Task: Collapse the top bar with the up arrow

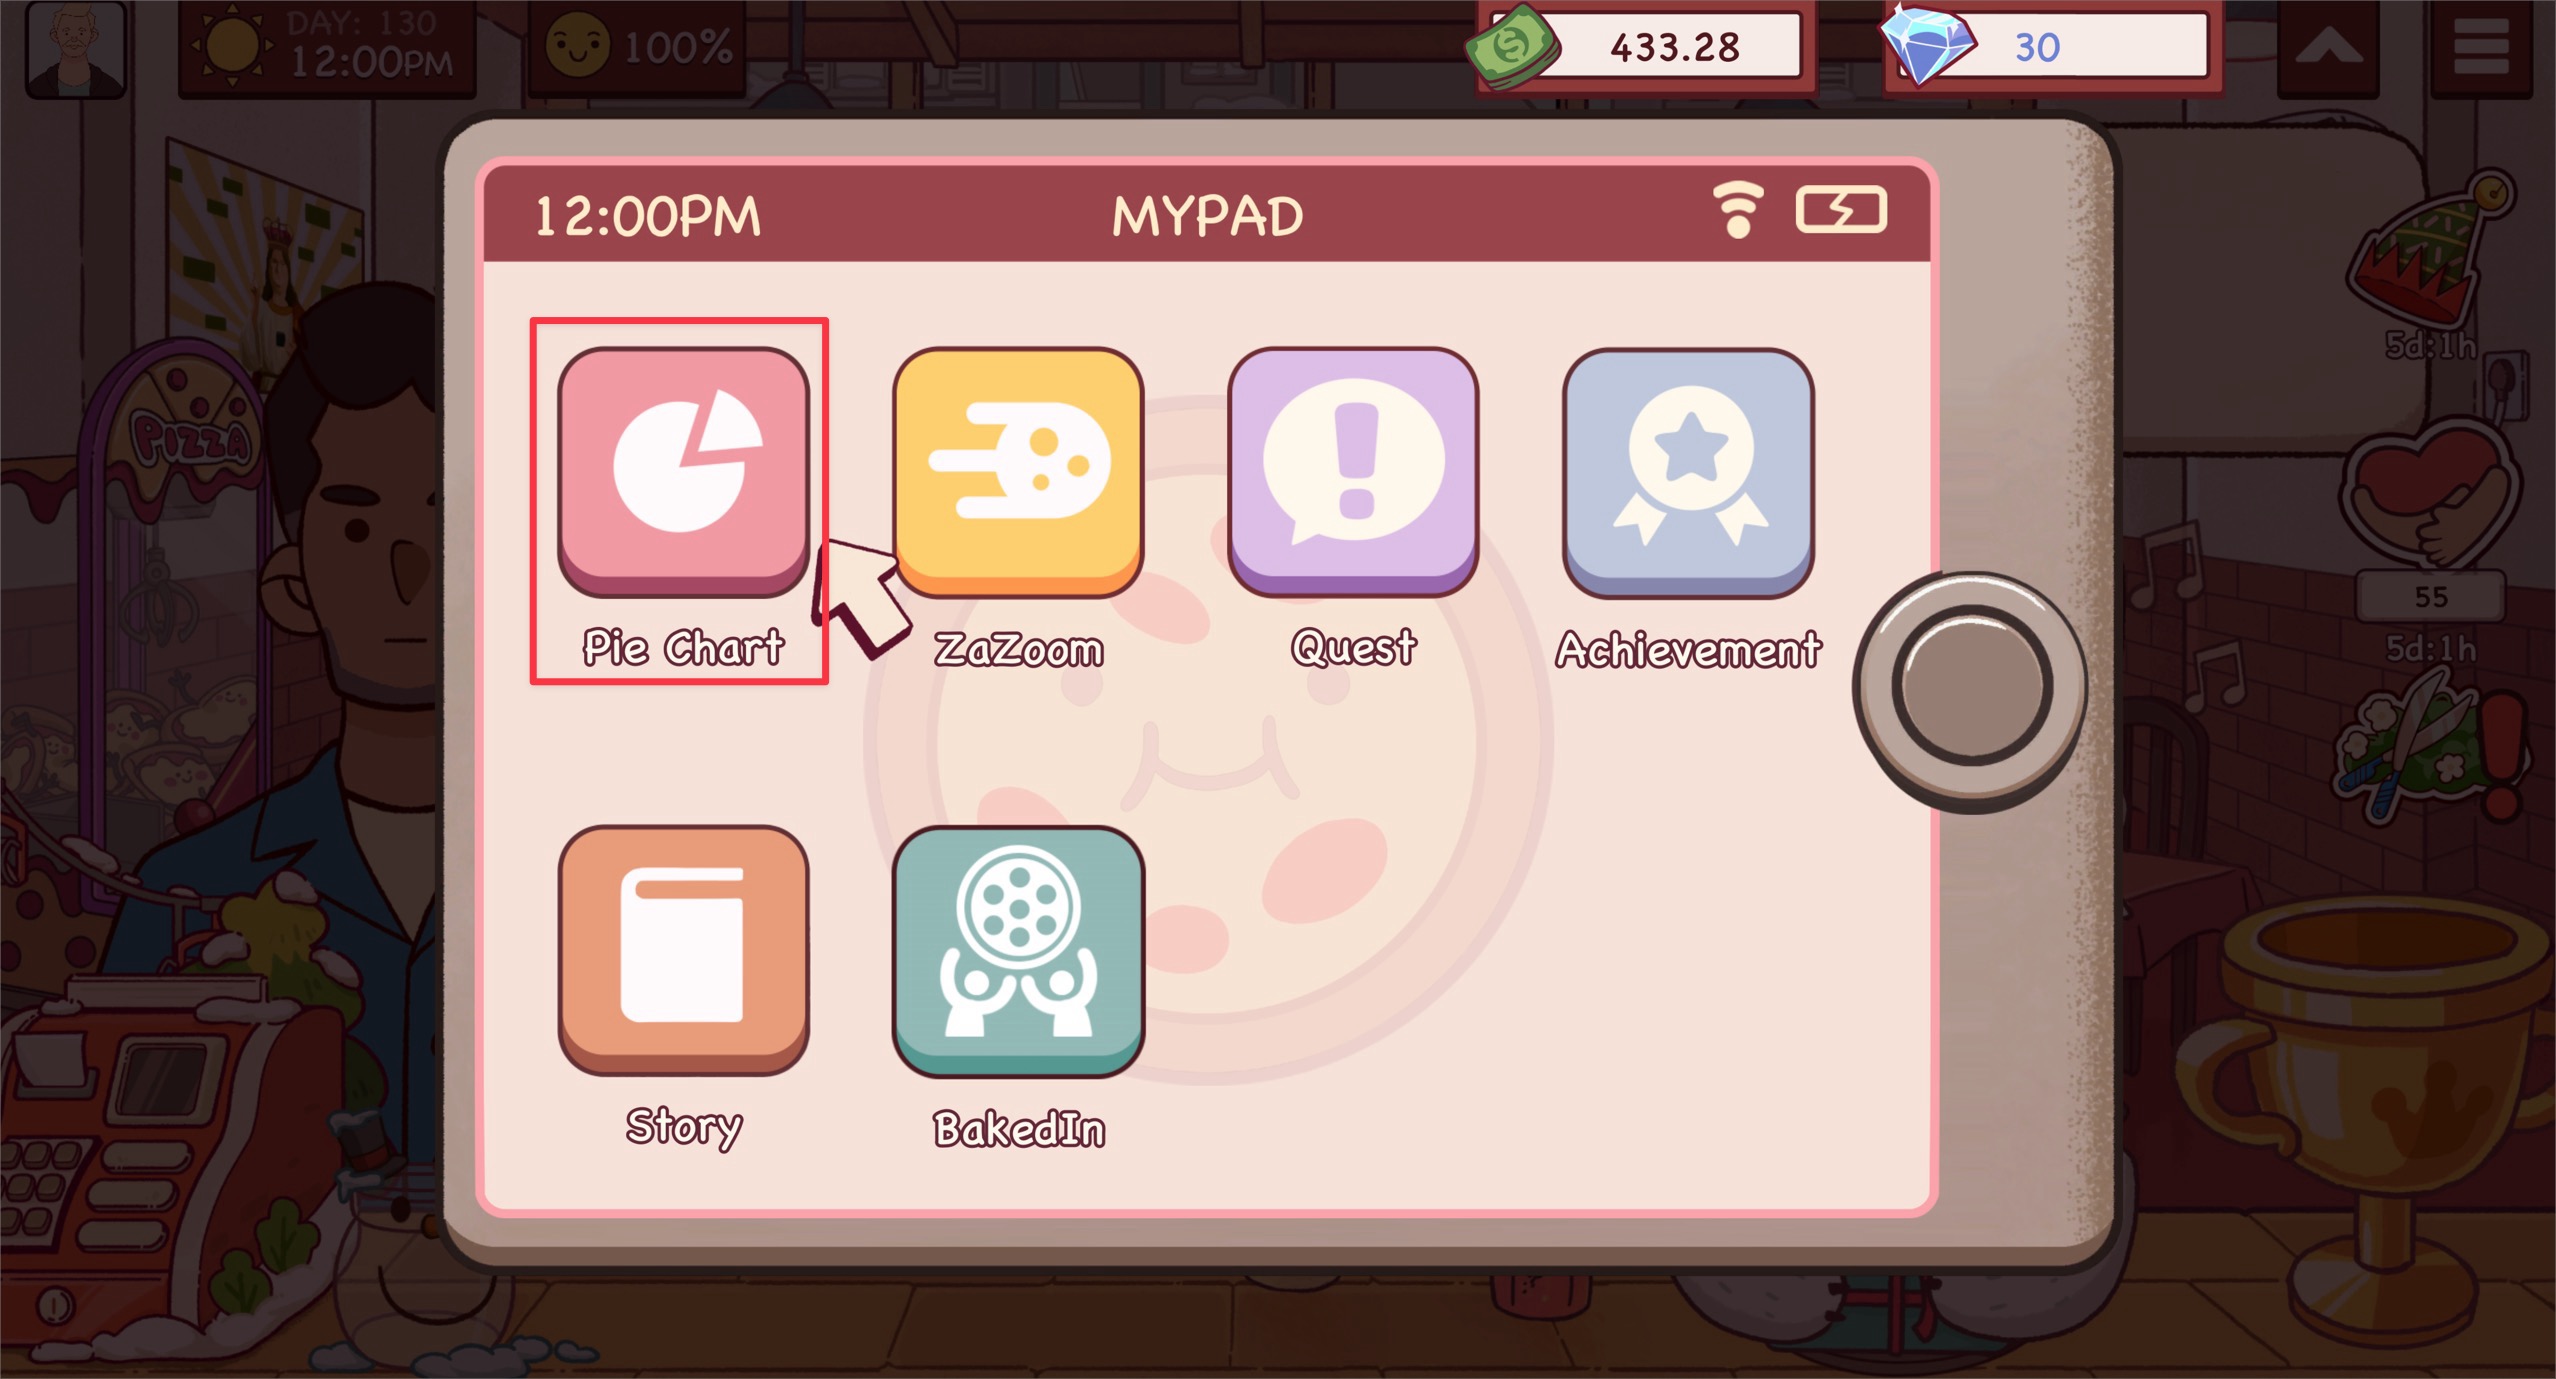Action: (x=2329, y=47)
